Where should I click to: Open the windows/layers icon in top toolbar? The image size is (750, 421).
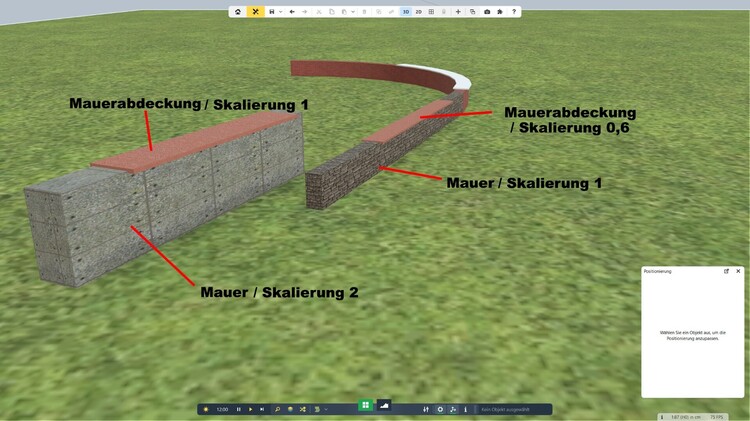click(473, 11)
